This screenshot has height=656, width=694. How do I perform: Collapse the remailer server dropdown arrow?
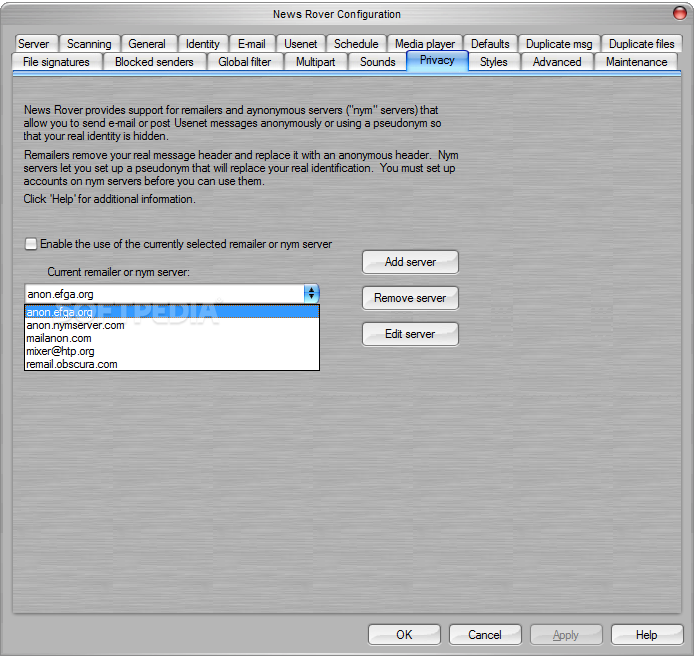pos(312,293)
